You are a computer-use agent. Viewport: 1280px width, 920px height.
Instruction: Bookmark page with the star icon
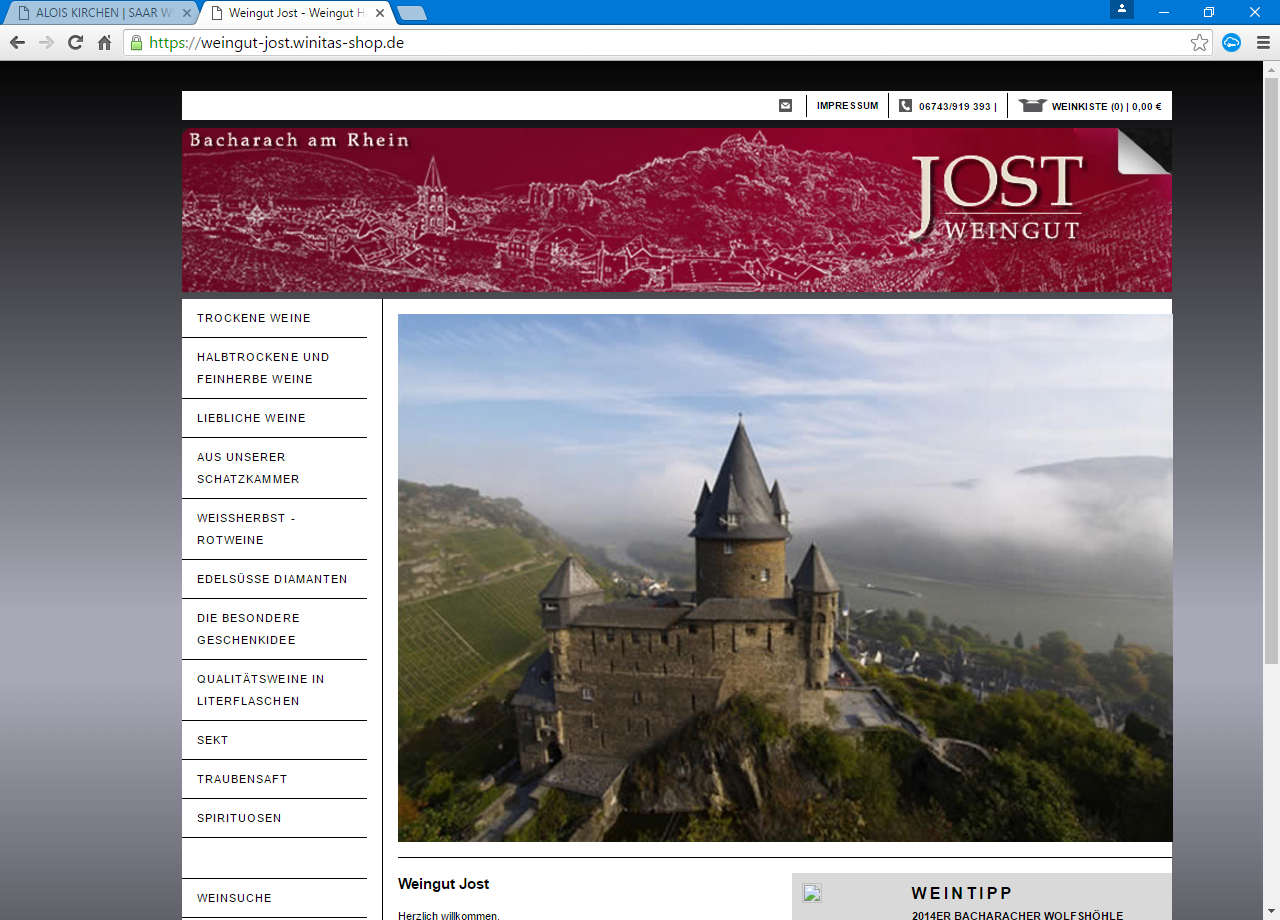click(1199, 43)
